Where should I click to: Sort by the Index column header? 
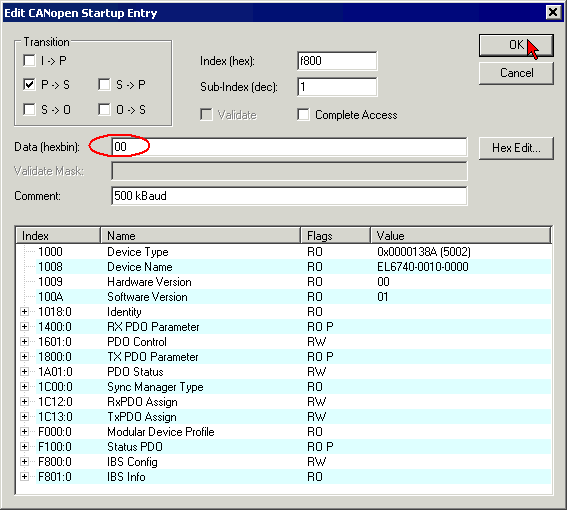click(x=58, y=236)
